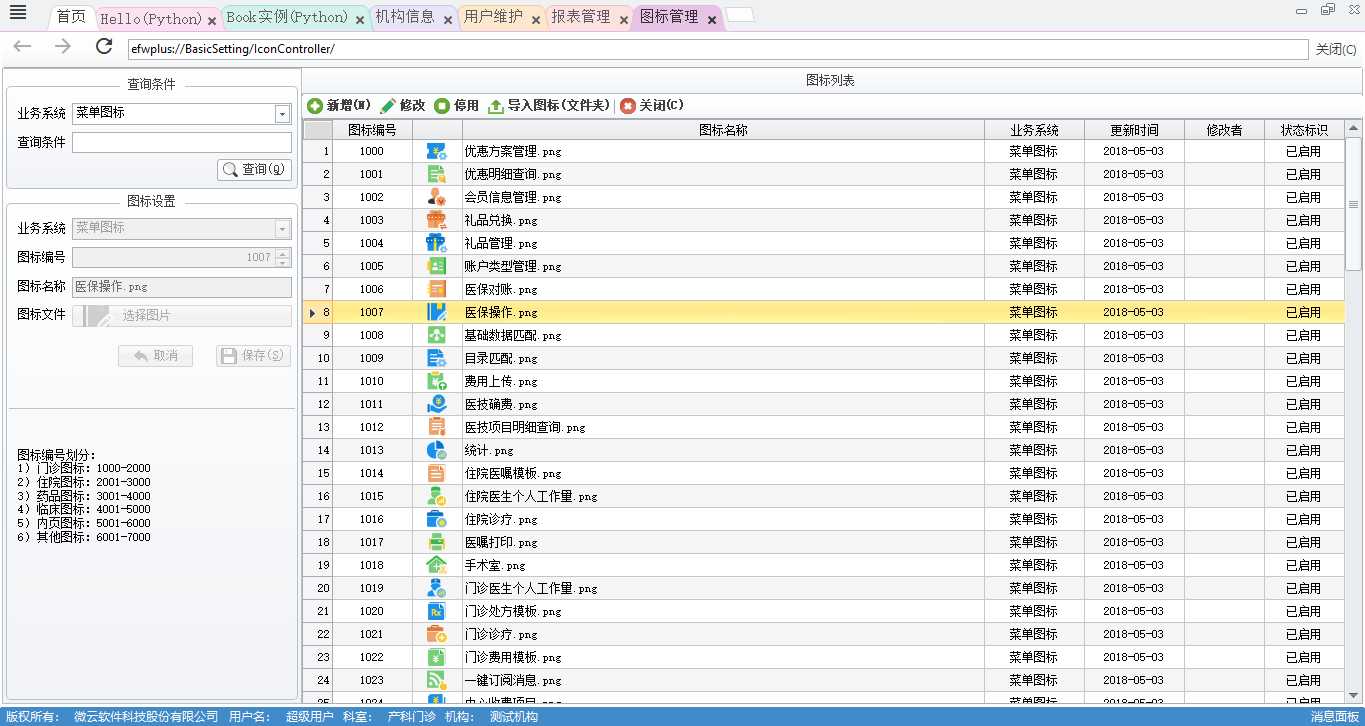The height and width of the screenshot is (726, 1365).
Task: Sort by 图标名称 column header
Action: click(722, 130)
